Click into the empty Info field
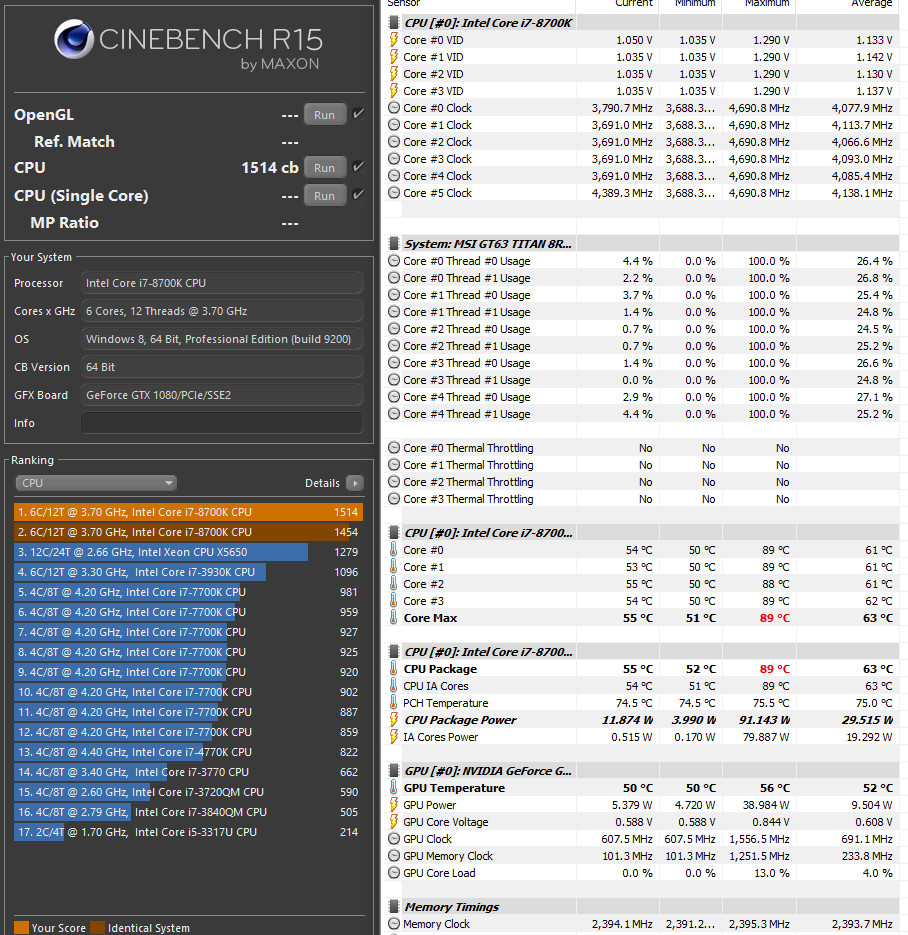Screen dimensions: 908x935 (222, 423)
